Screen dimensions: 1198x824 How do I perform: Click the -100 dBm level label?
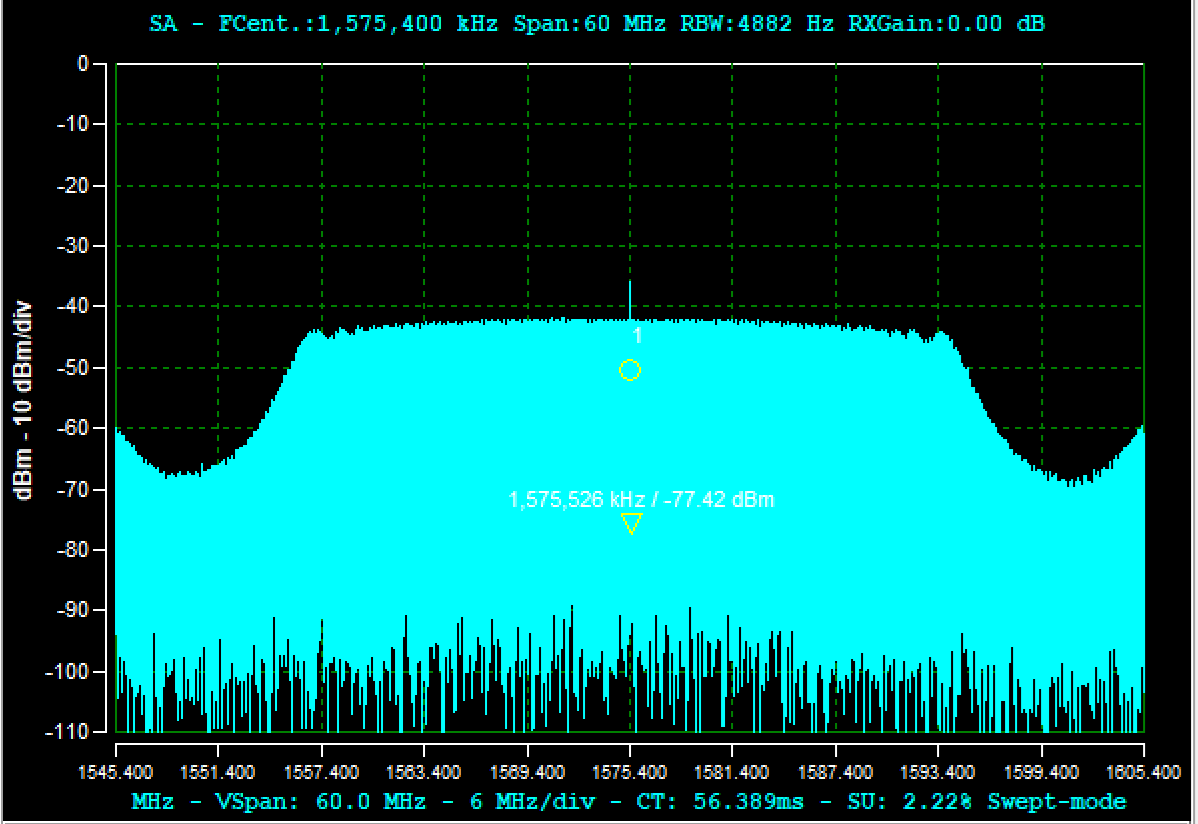(69, 672)
